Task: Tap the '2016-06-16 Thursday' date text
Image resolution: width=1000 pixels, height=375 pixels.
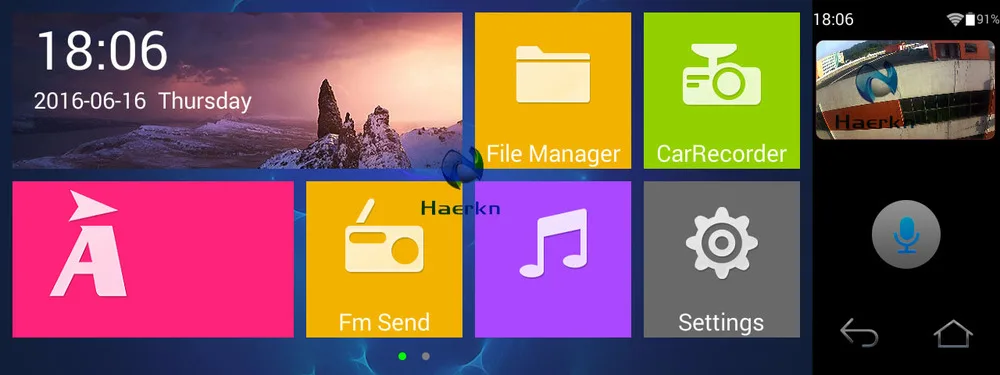Action: 143,101
